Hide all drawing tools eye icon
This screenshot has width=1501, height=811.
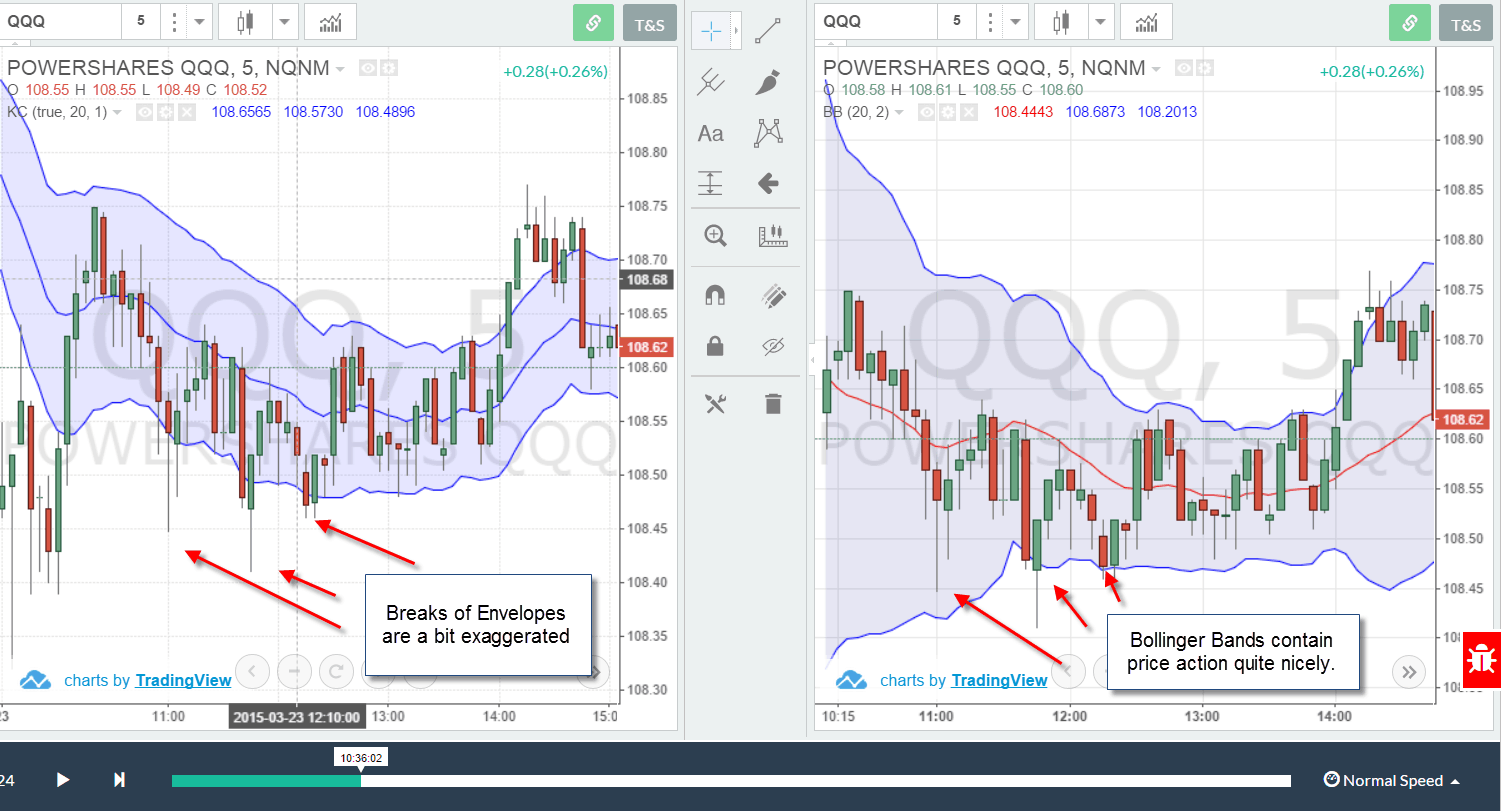point(773,346)
